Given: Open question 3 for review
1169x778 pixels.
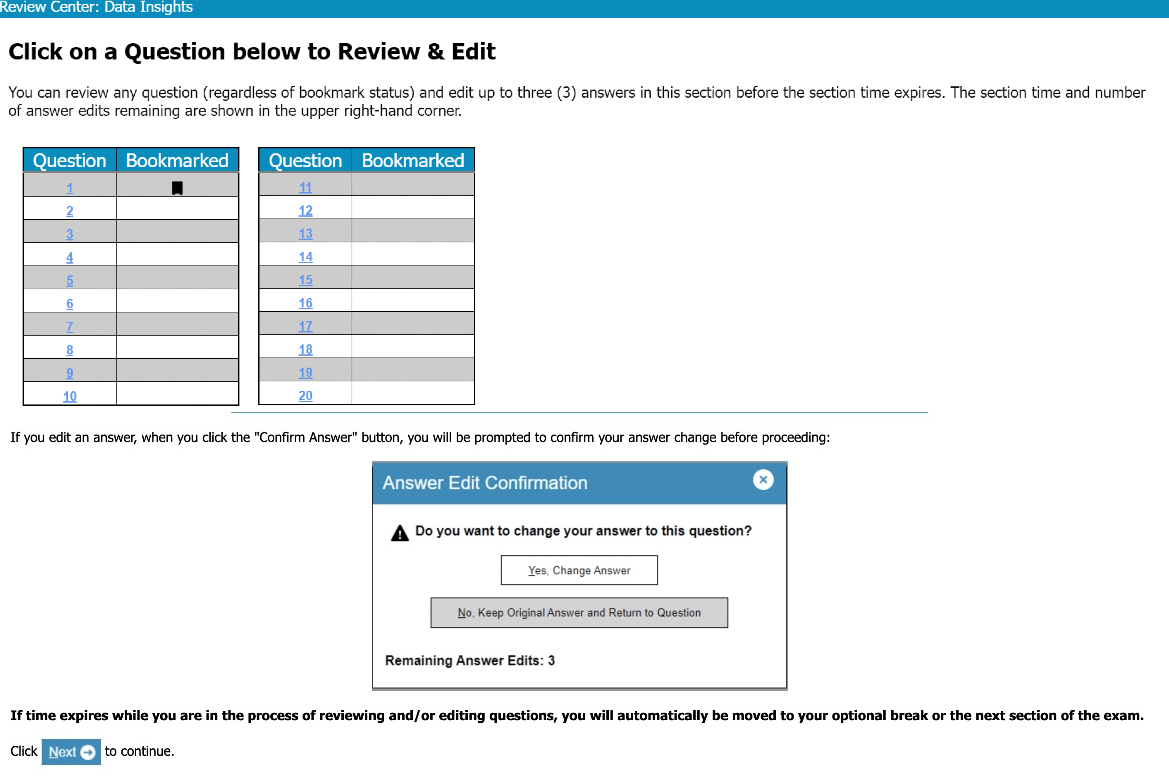Looking at the screenshot, I should [x=69, y=234].
